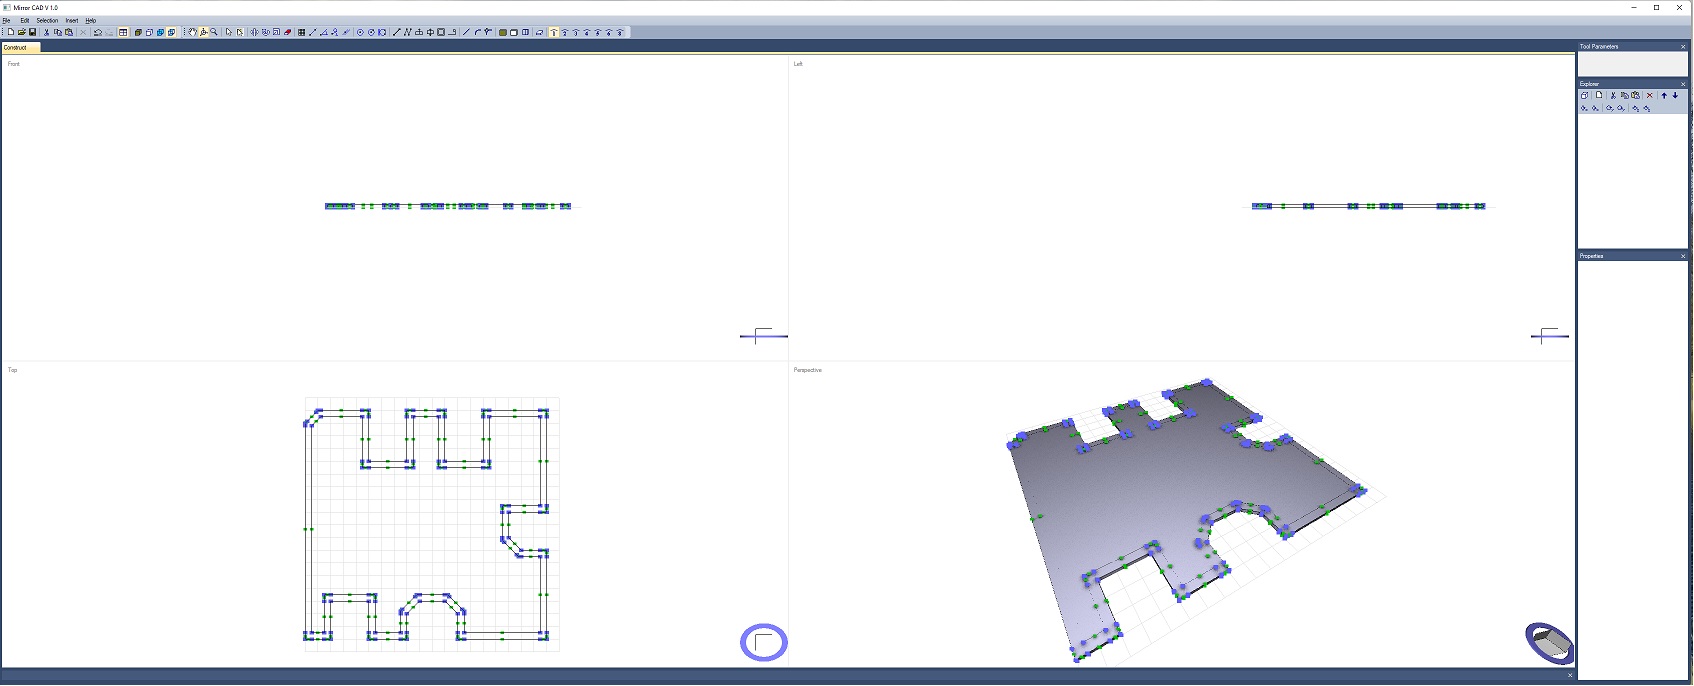1694x686 pixels.
Task: Select the wireframe cube display mode
Action: click(149, 32)
